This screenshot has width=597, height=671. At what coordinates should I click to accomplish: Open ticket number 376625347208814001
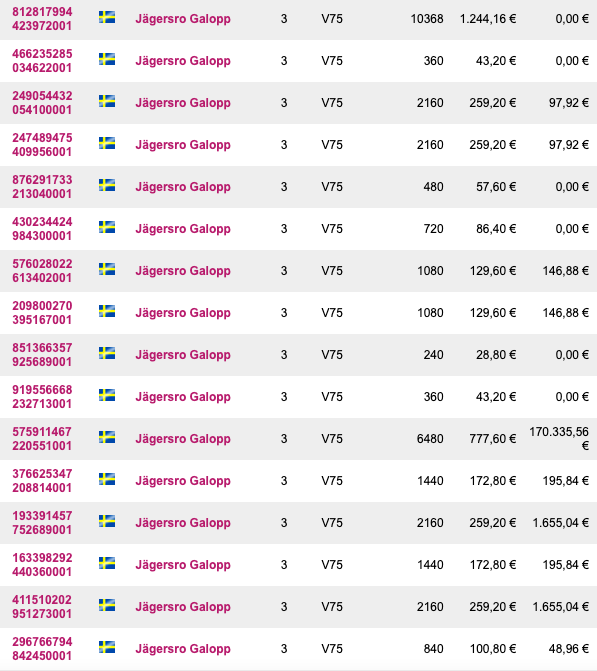(x=42, y=481)
